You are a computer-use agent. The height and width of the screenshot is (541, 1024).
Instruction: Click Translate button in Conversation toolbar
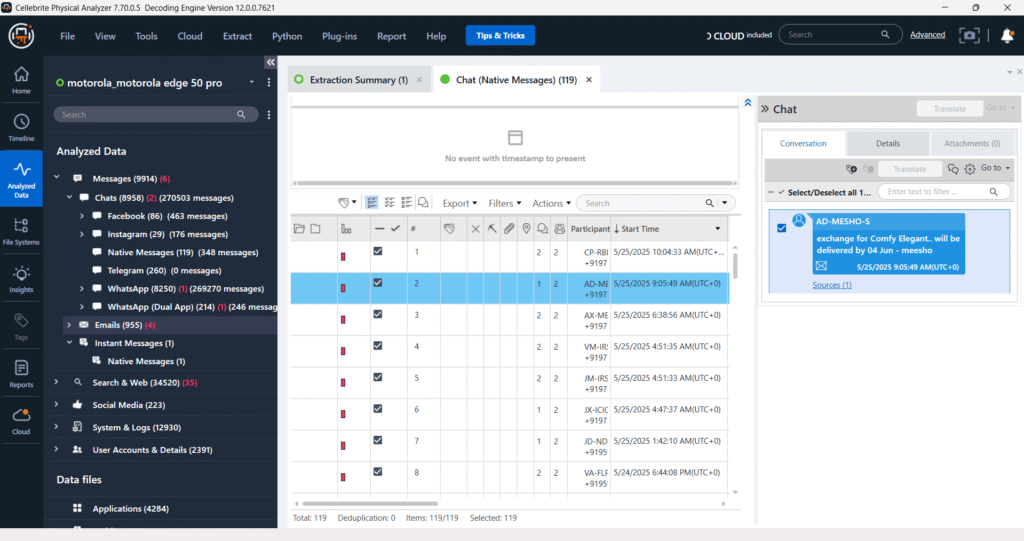pos(910,169)
